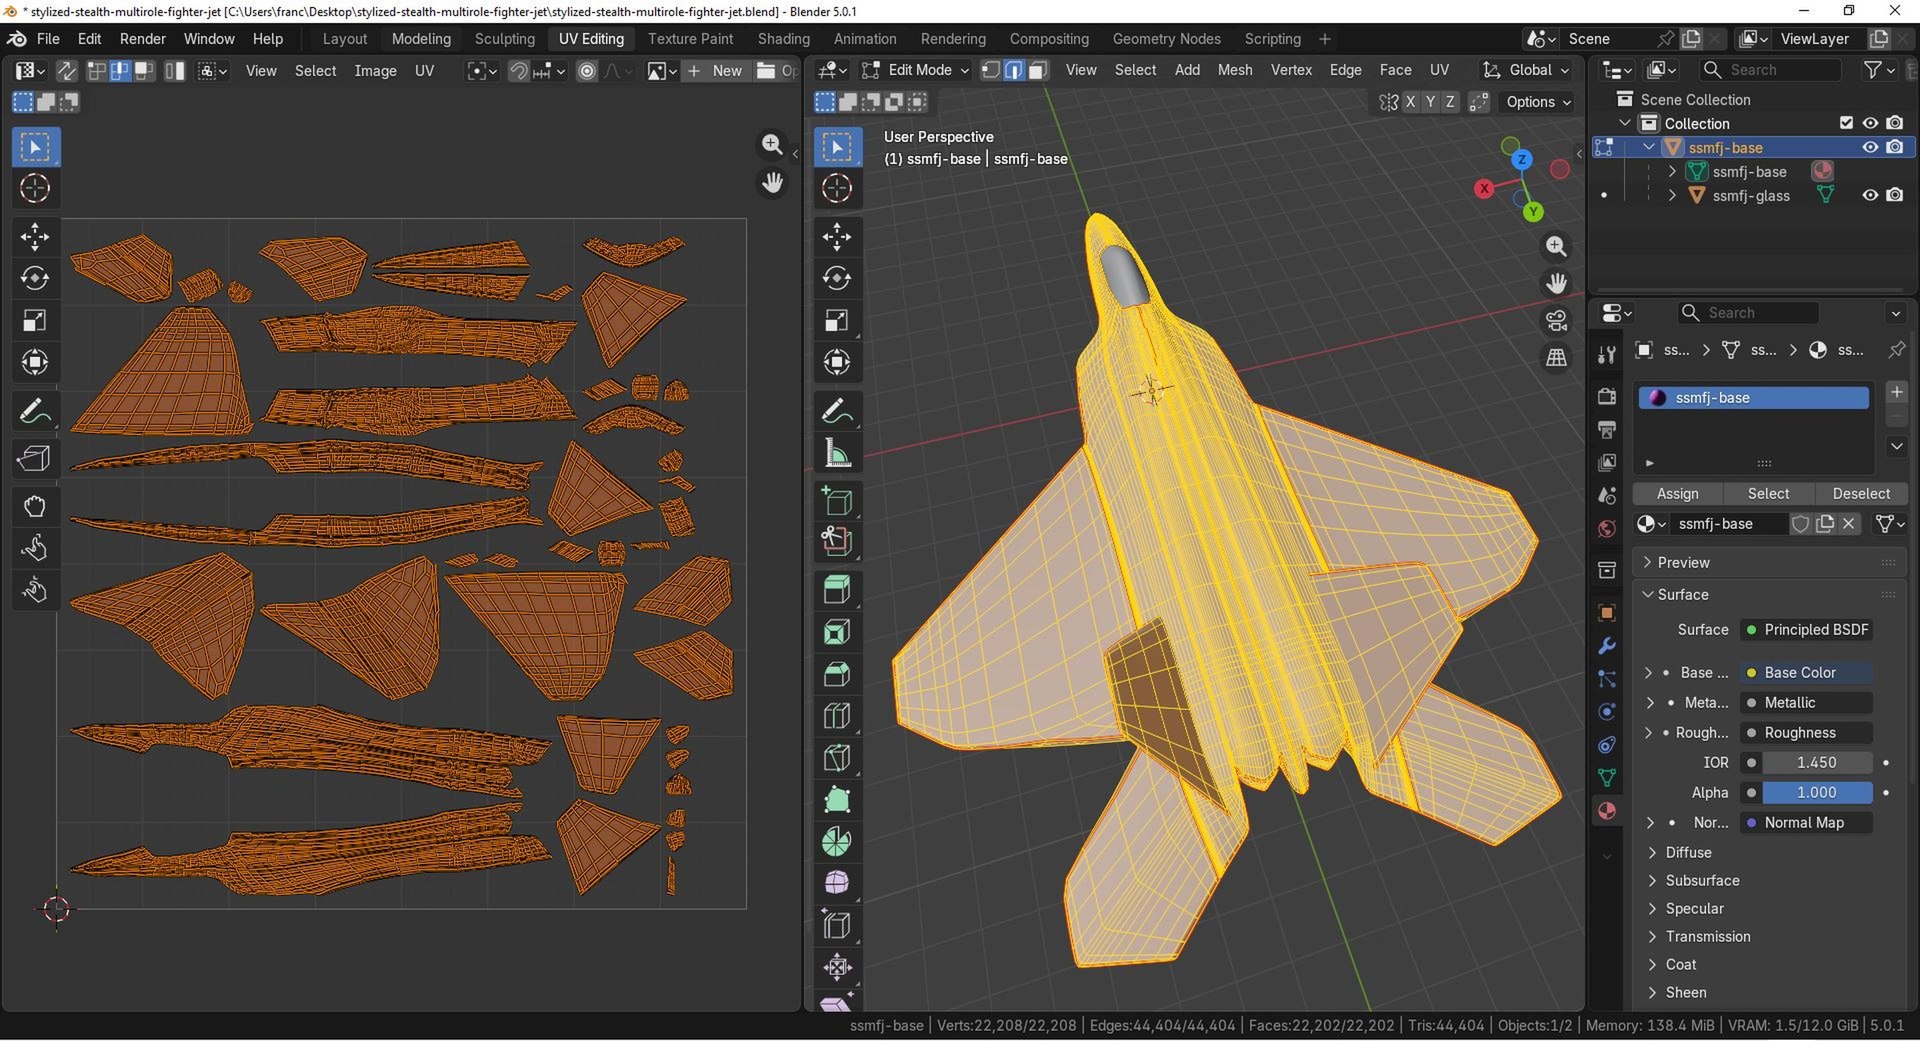Viewport: 1920px width, 1041px height.
Task: Choose the Spin tool
Action: tap(837, 842)
